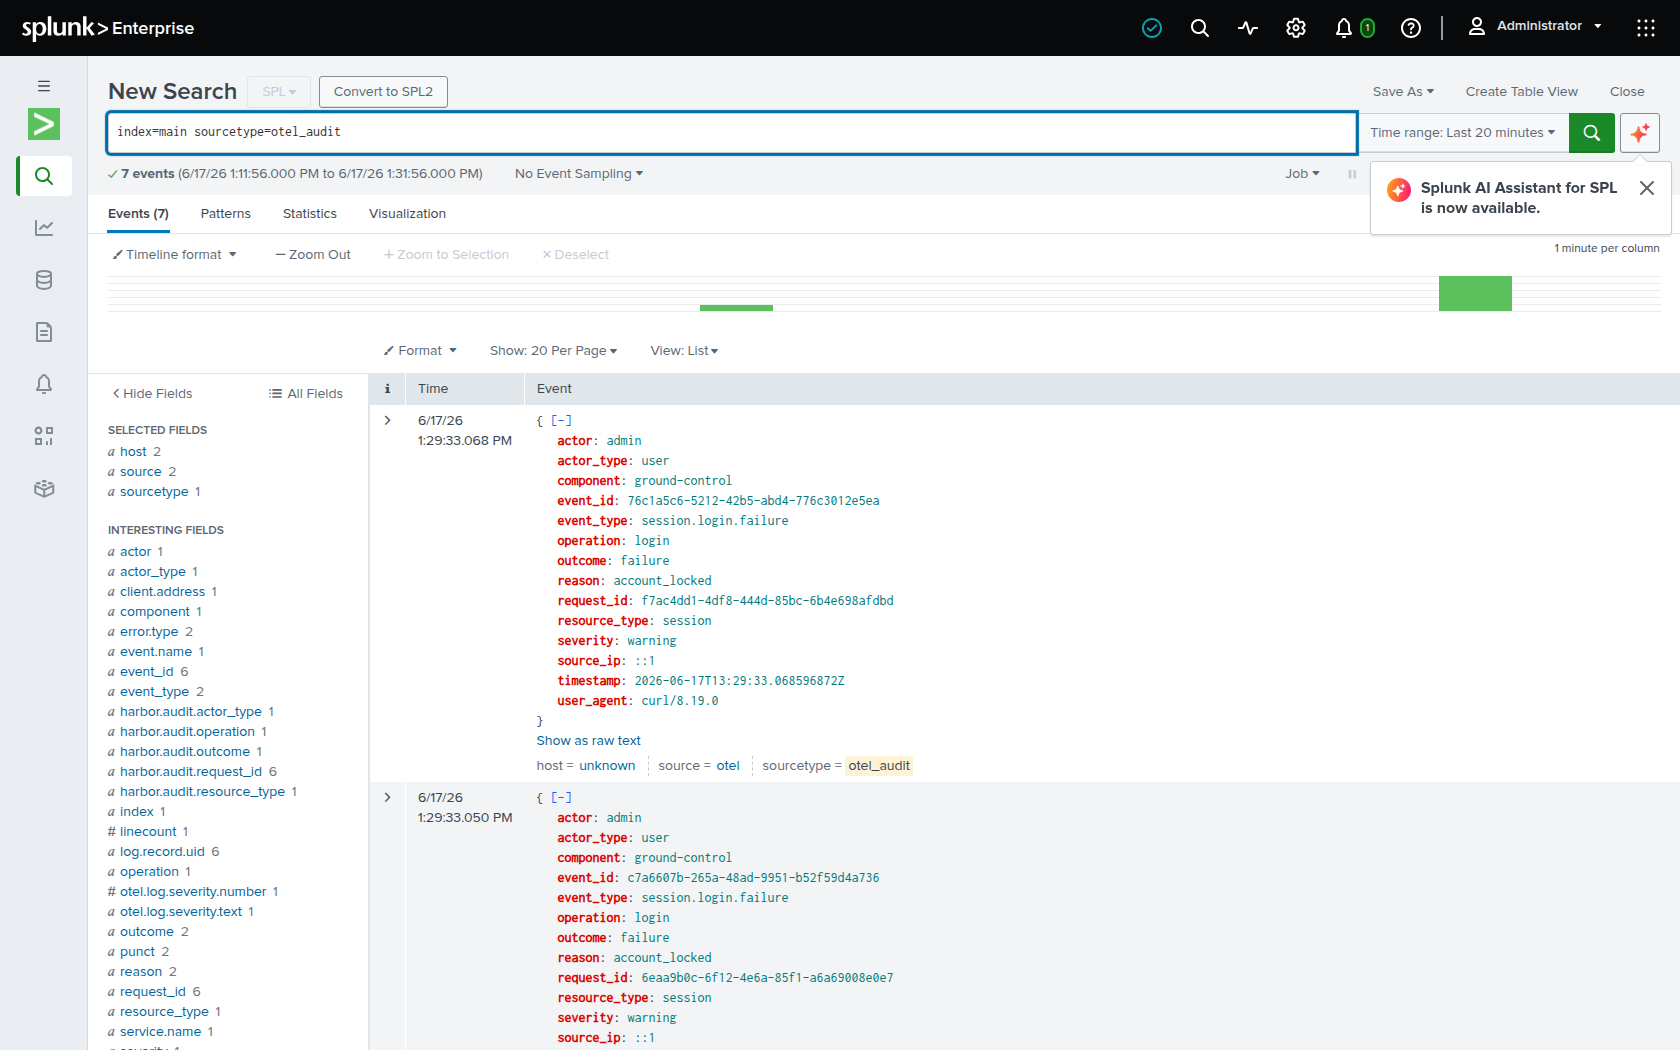Open the Search & Reporting app icon

[44, 124]
